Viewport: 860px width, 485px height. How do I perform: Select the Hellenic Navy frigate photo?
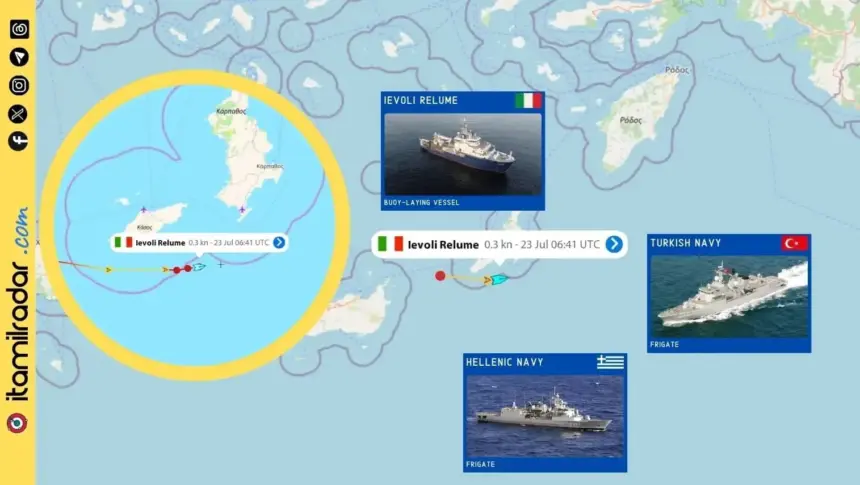tap(545, 416)
